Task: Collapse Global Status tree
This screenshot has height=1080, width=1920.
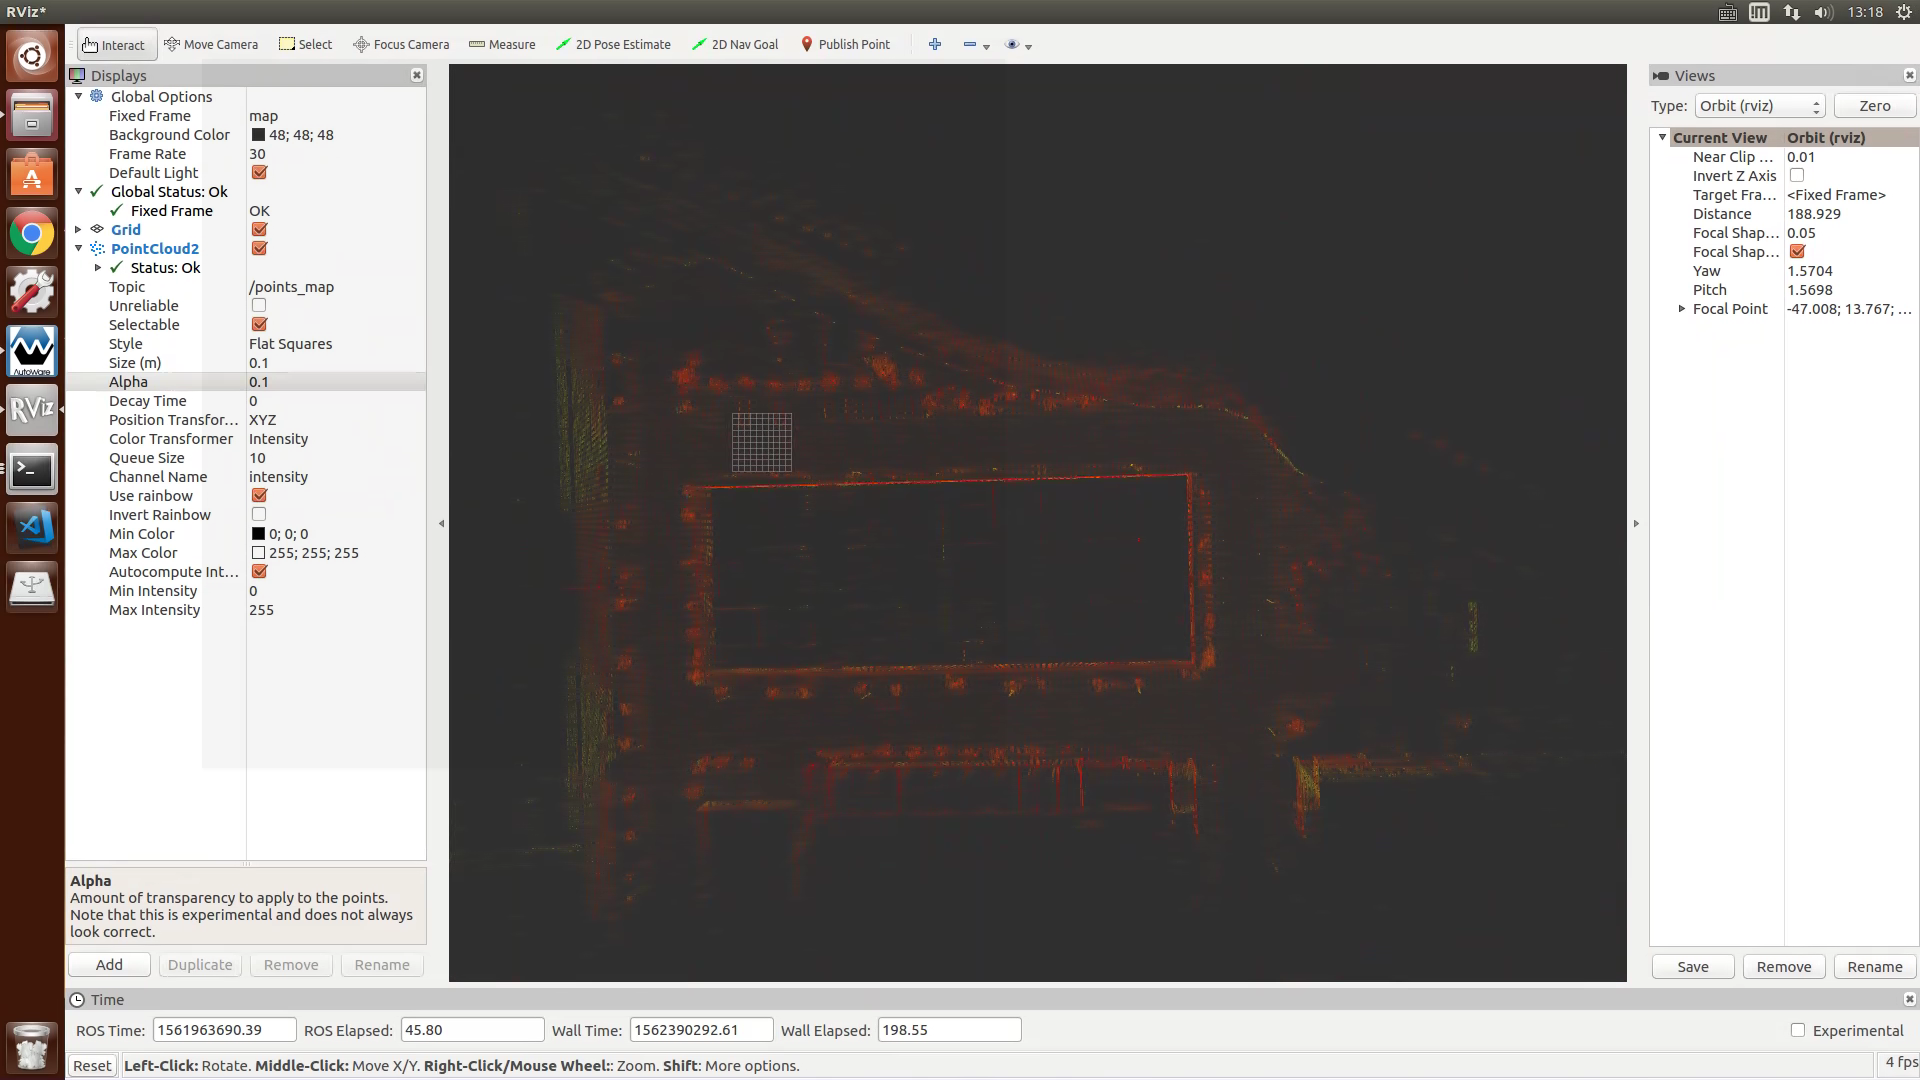Action: click(x=79, y=191)
